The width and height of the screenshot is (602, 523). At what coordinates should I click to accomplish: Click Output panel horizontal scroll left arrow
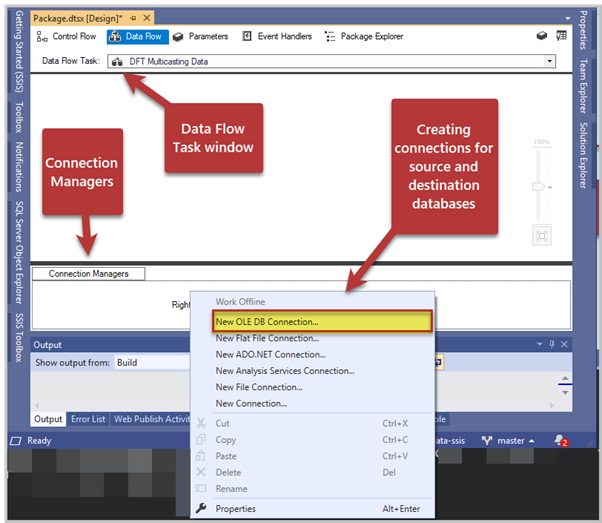pyautogui.click(x=37, y=405)
